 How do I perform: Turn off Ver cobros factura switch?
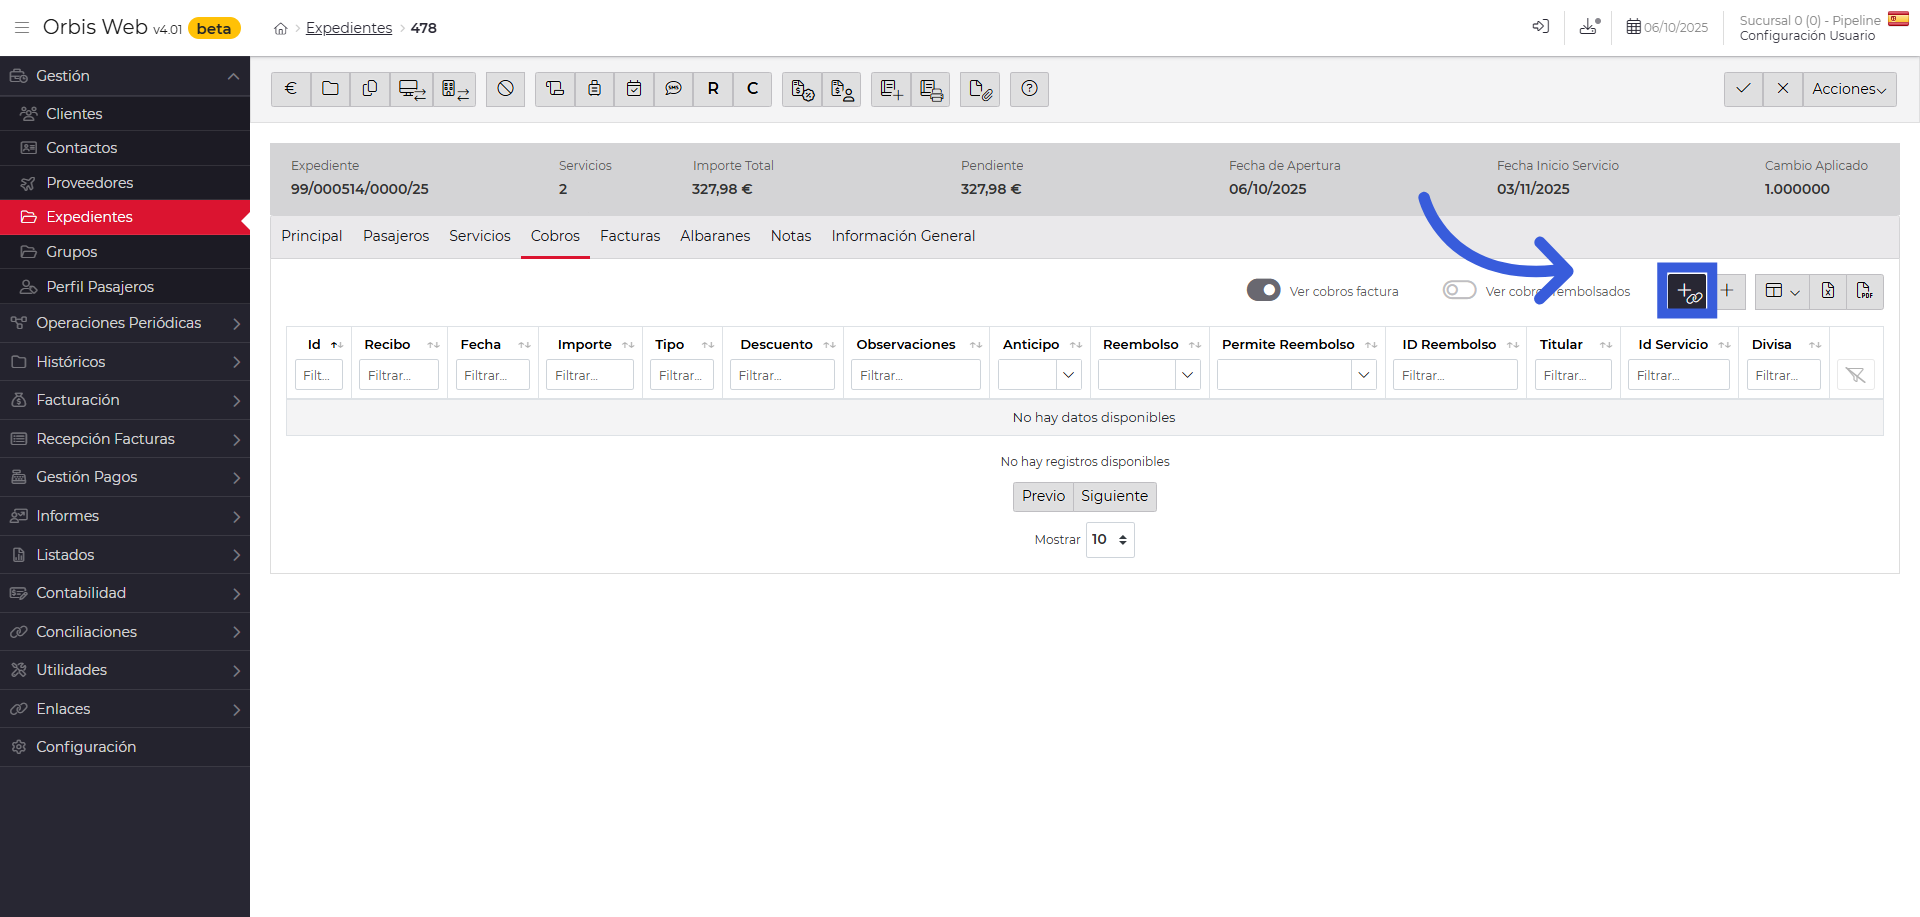[x=1263, y=290]
